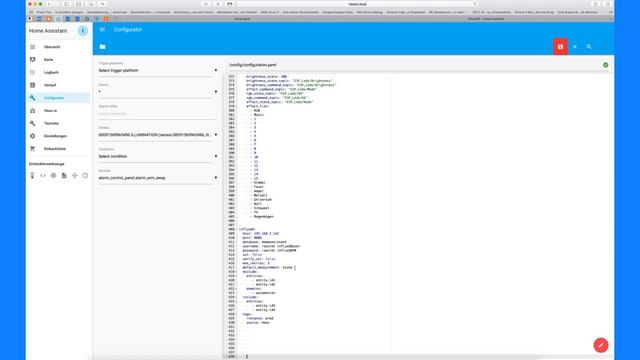Image resolution: width=640 pixels, height=360 pixels.
Task: Collapse the effect_list fold arrow in editor gutter
Action: point(236,106)
